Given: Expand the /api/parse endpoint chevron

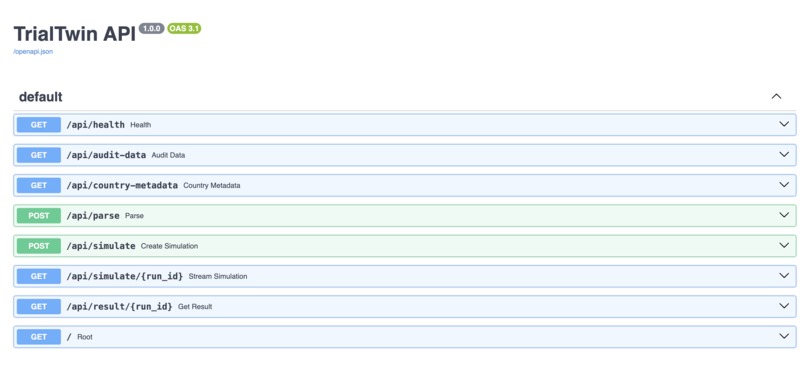Looking at the screenshot, I should pyautogui.click(x=784, y=215).
